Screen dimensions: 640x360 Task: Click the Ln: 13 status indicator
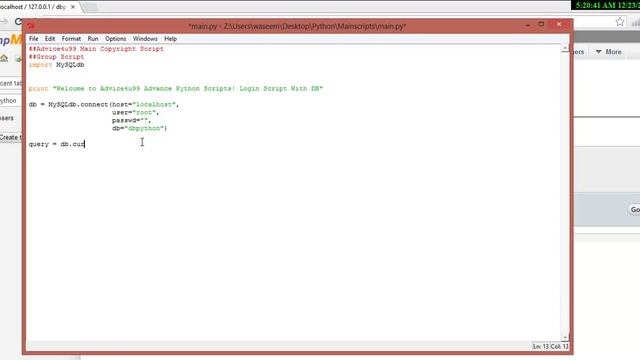[540, 347]
